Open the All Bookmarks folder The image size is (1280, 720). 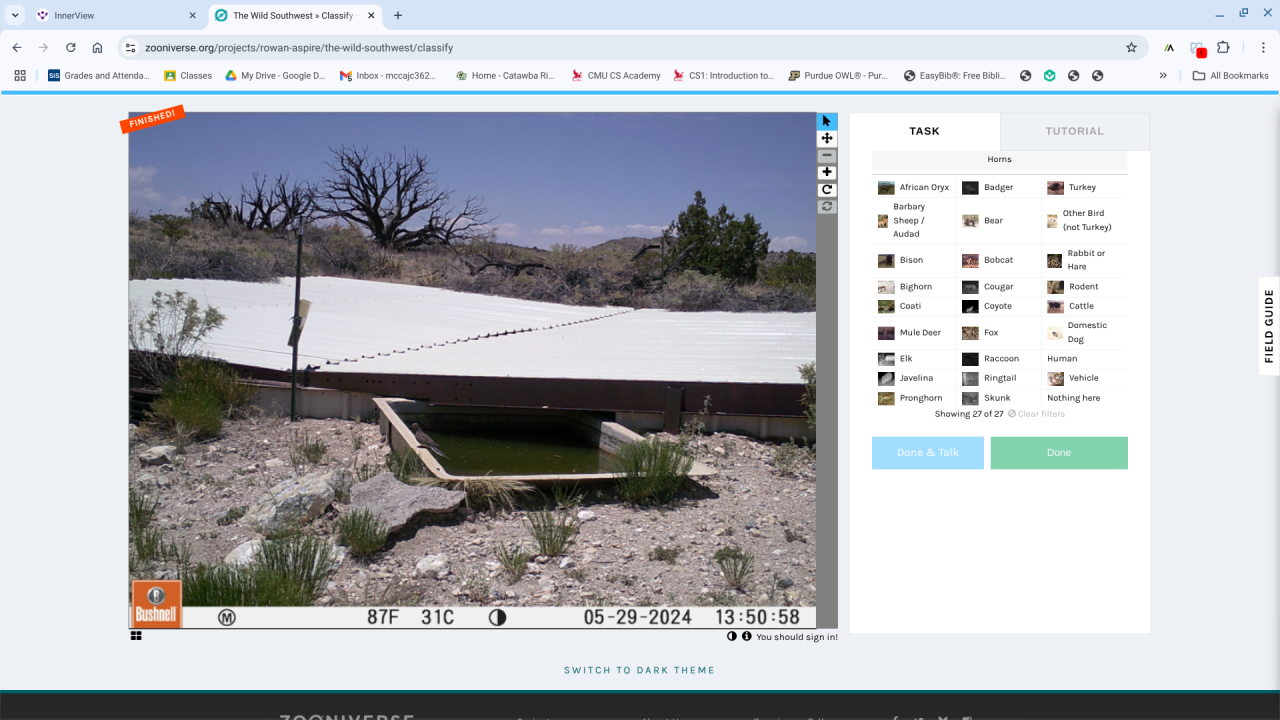click(1230, 75)
